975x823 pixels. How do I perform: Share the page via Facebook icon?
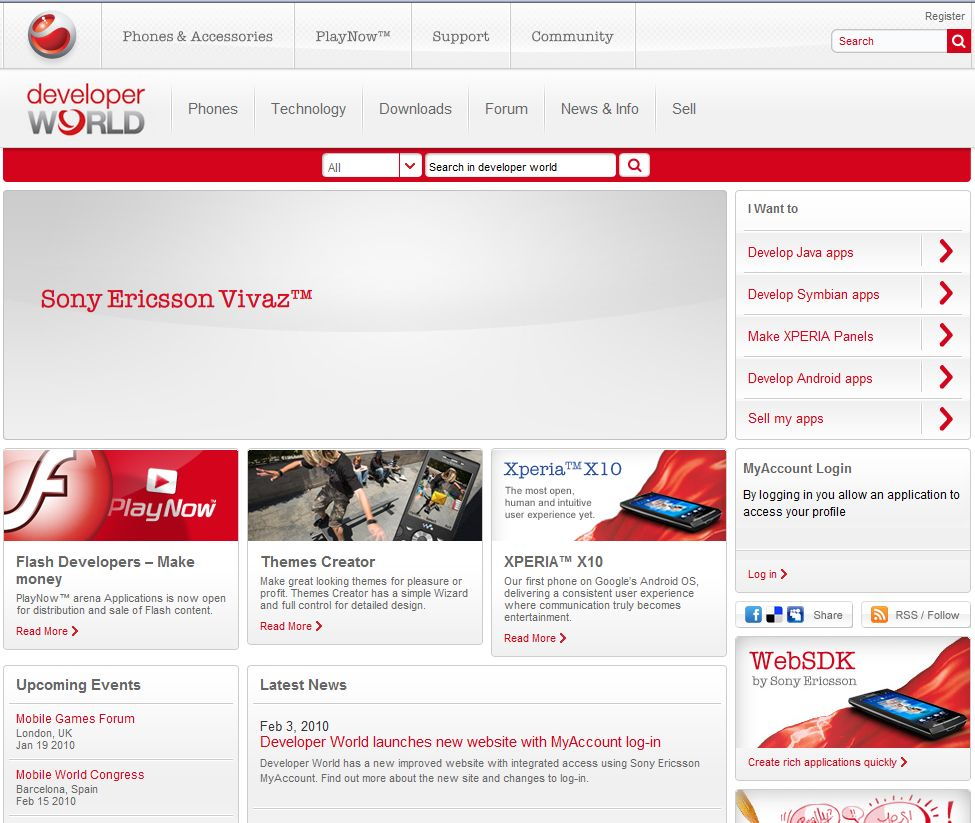(x=753, y=615)
